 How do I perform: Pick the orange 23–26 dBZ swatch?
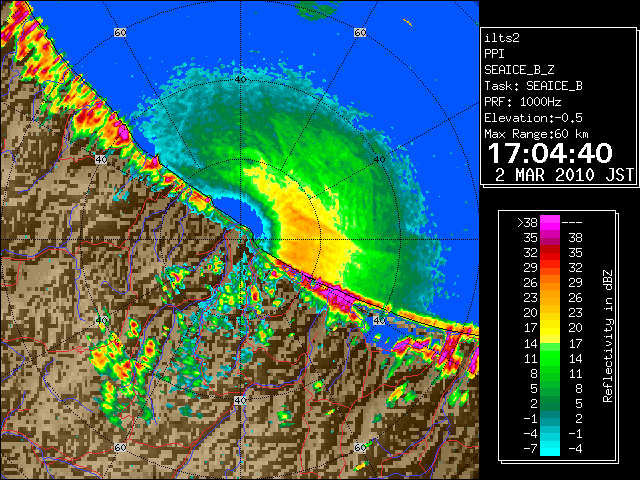(550, 298)
